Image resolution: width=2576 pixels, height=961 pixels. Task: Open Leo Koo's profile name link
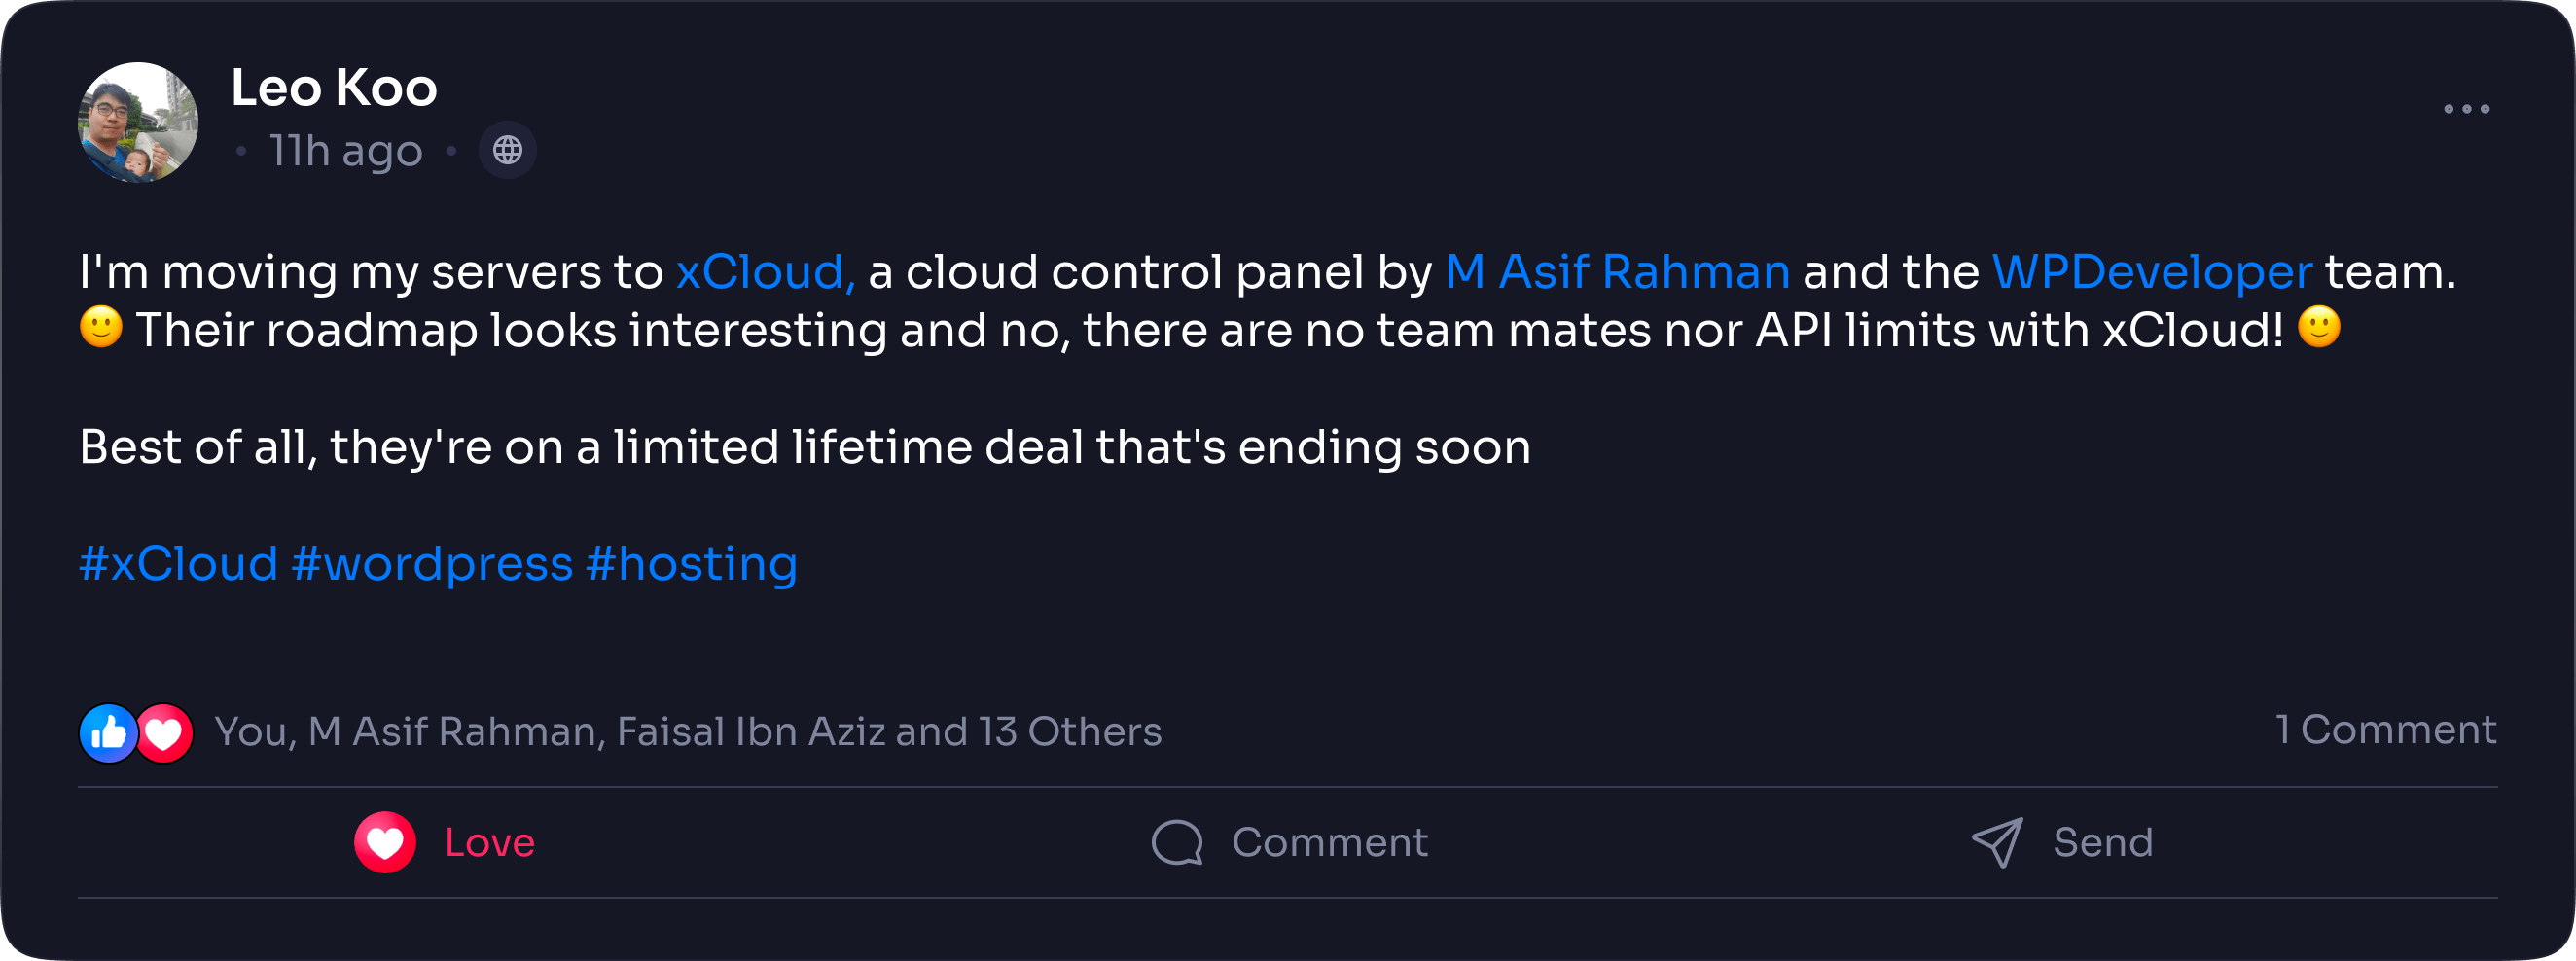click(x=334, y=88)
